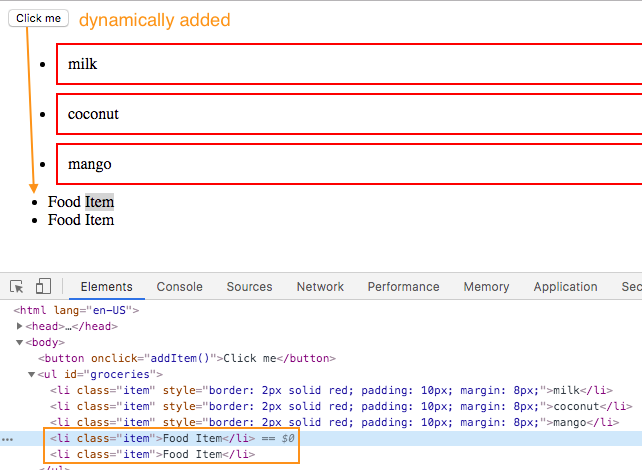642x470 pixels.
Task: Open the Application tab
Action: tap(565, 287)
